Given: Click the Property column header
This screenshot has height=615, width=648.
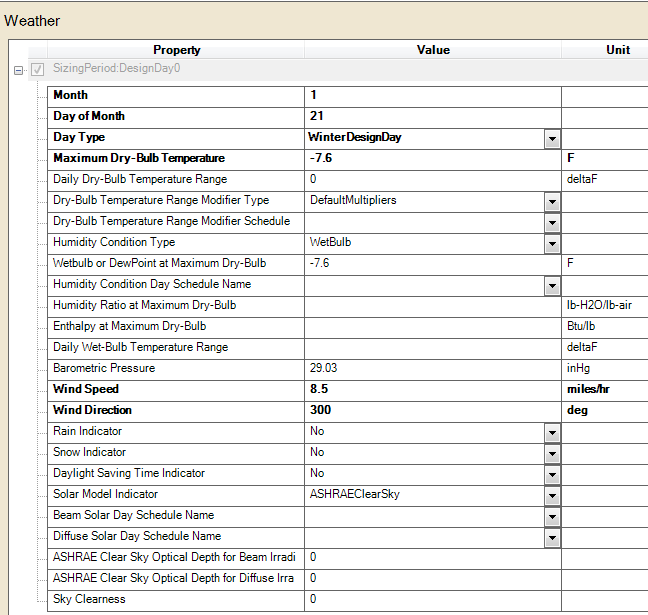Looking at the screenshot, I should 176,50.
